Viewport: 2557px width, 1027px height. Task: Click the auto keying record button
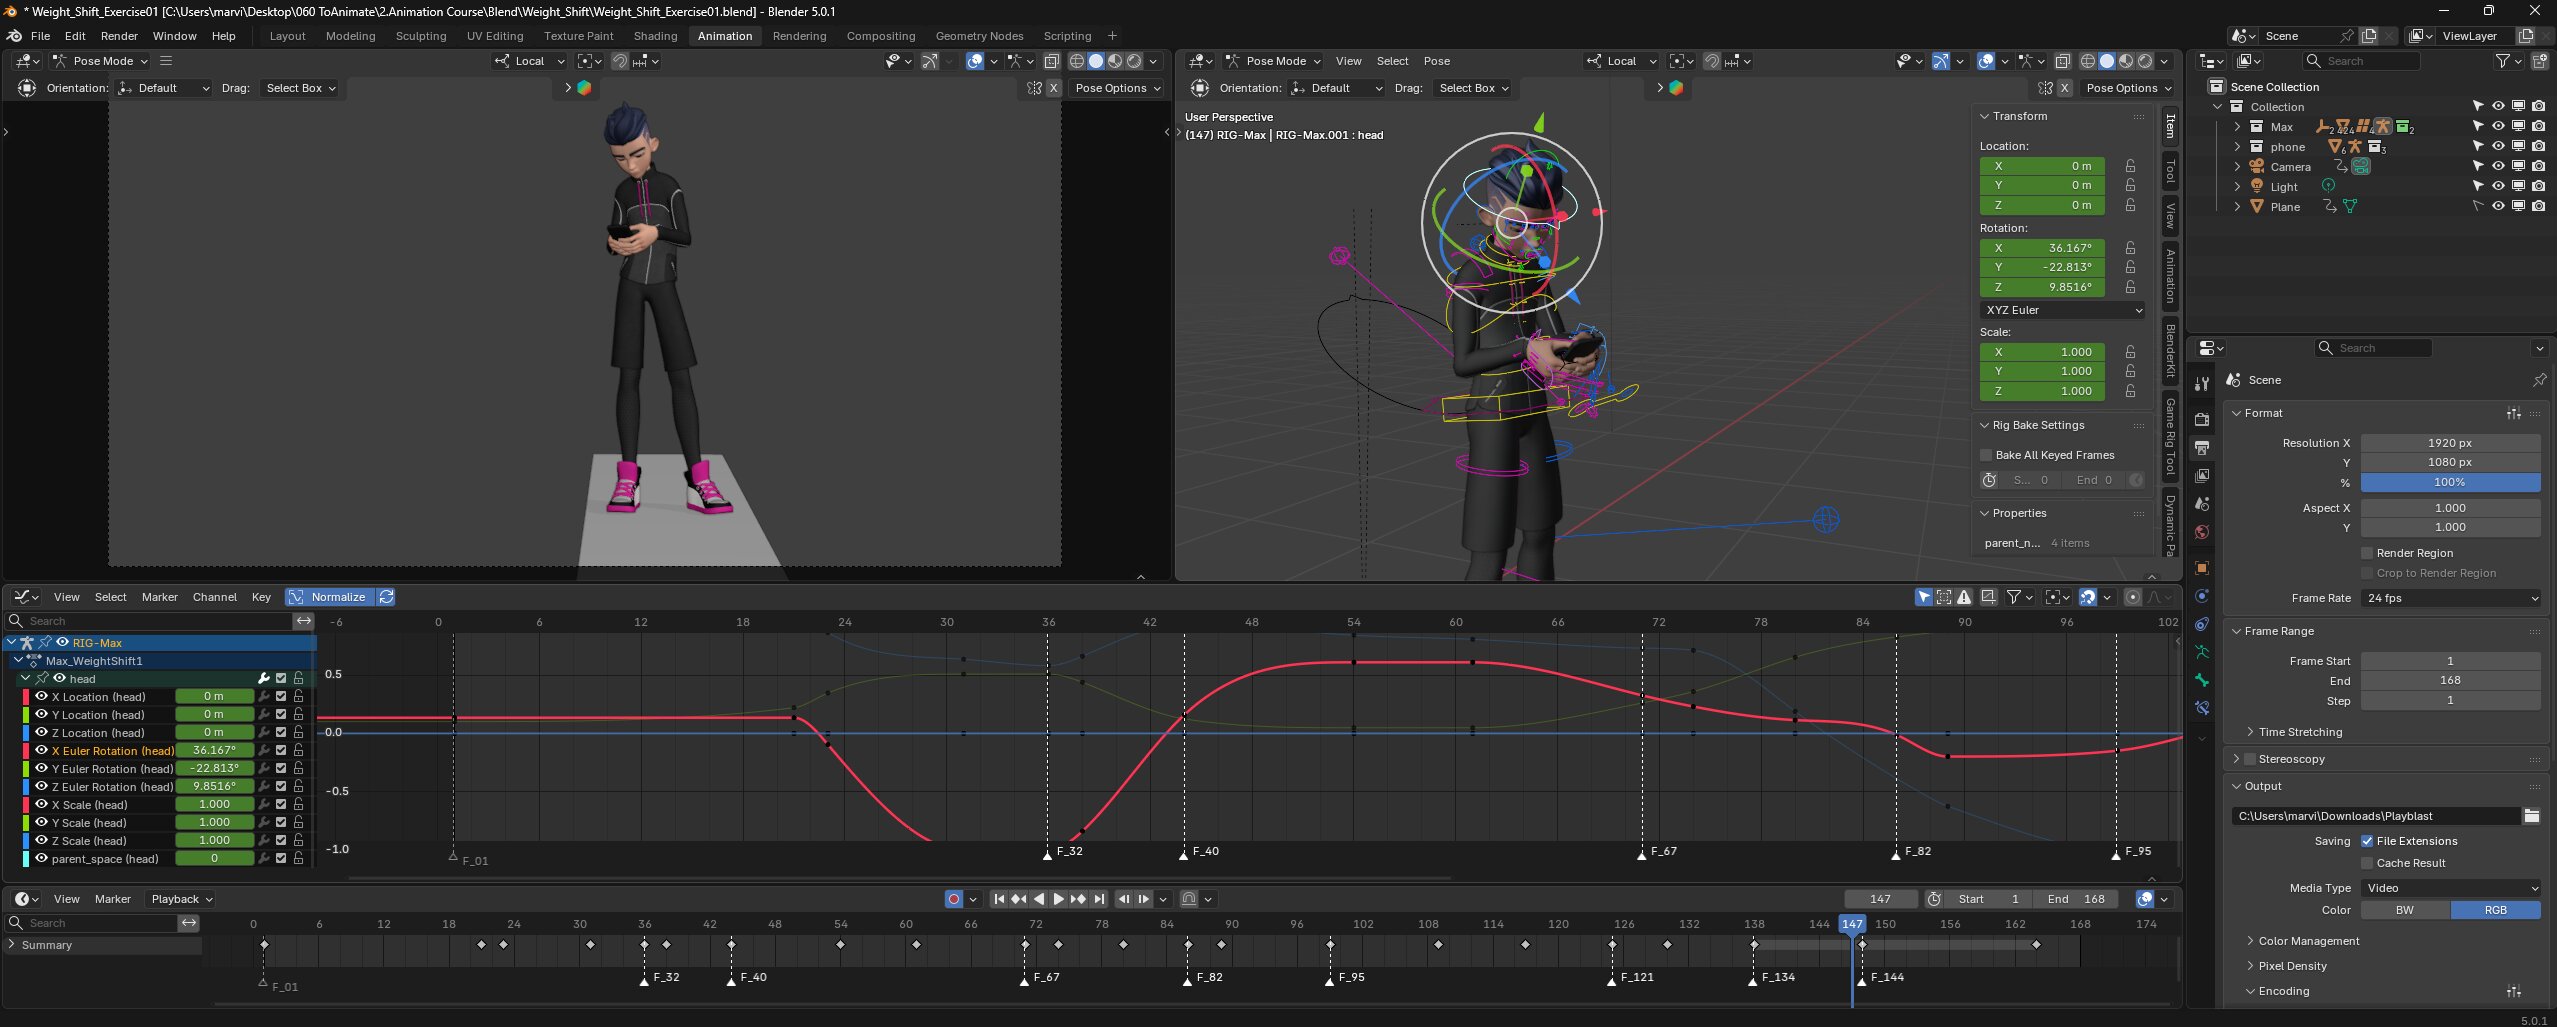[953, 899]
